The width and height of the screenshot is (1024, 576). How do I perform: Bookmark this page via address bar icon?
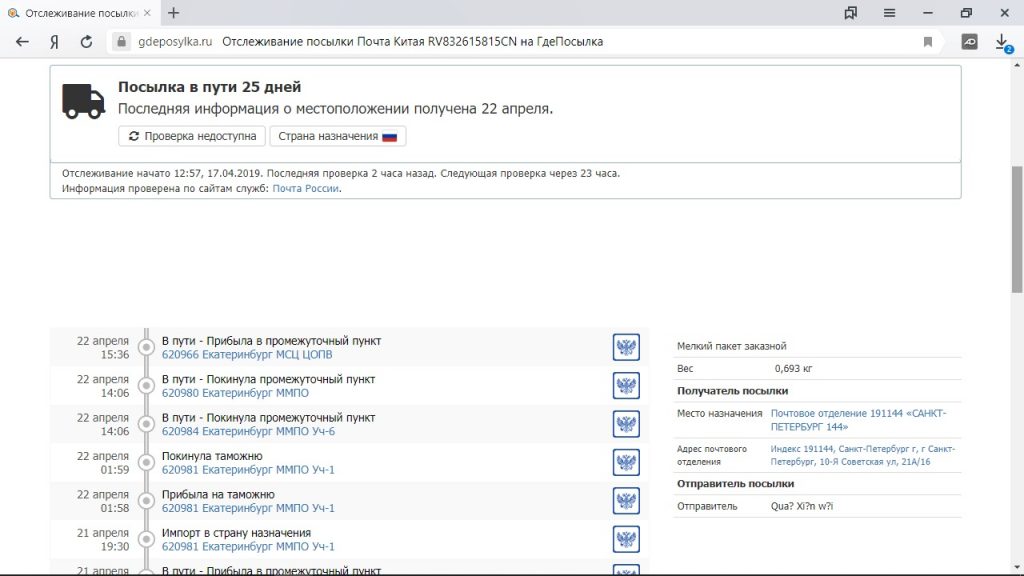click(x=928, y=42)
